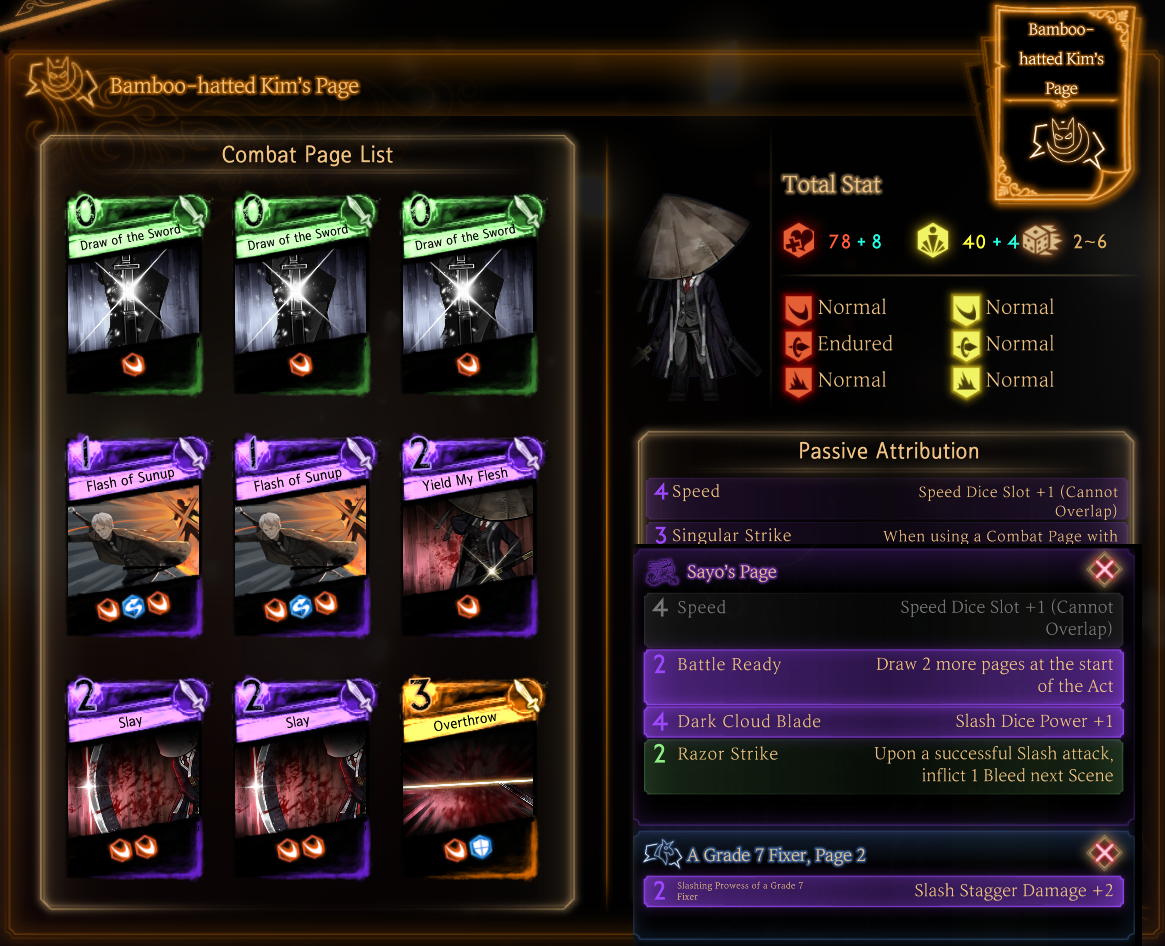
Task: Select the Battle Ready passive
Action: 883,676
